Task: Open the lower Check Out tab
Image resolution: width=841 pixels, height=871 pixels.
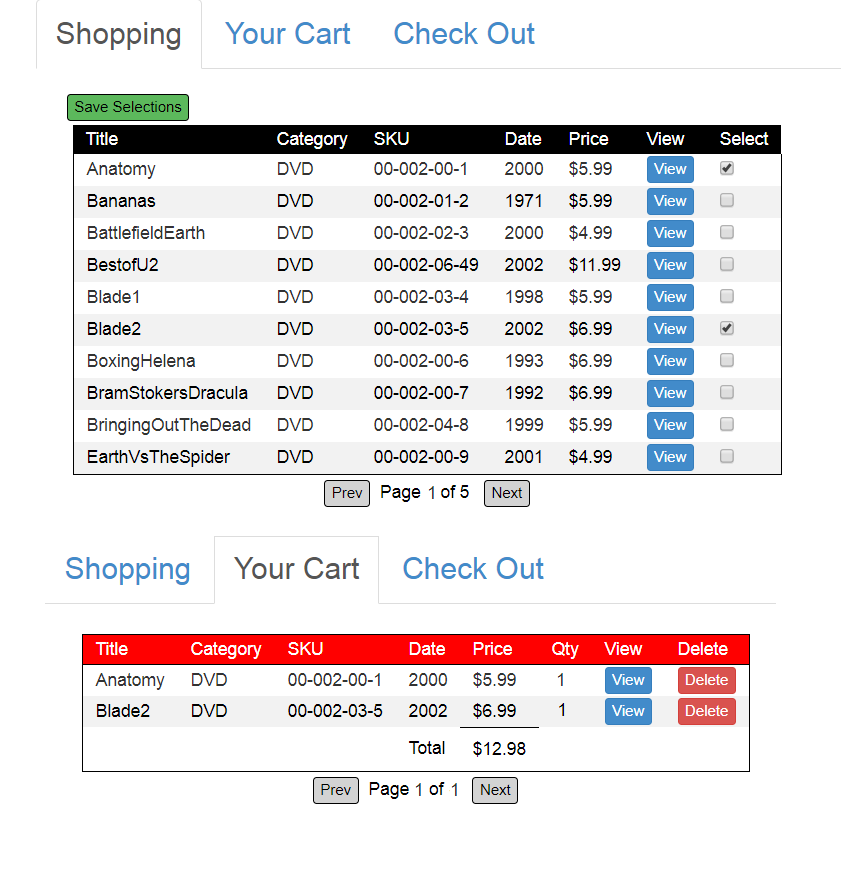Action: point(473,569)
